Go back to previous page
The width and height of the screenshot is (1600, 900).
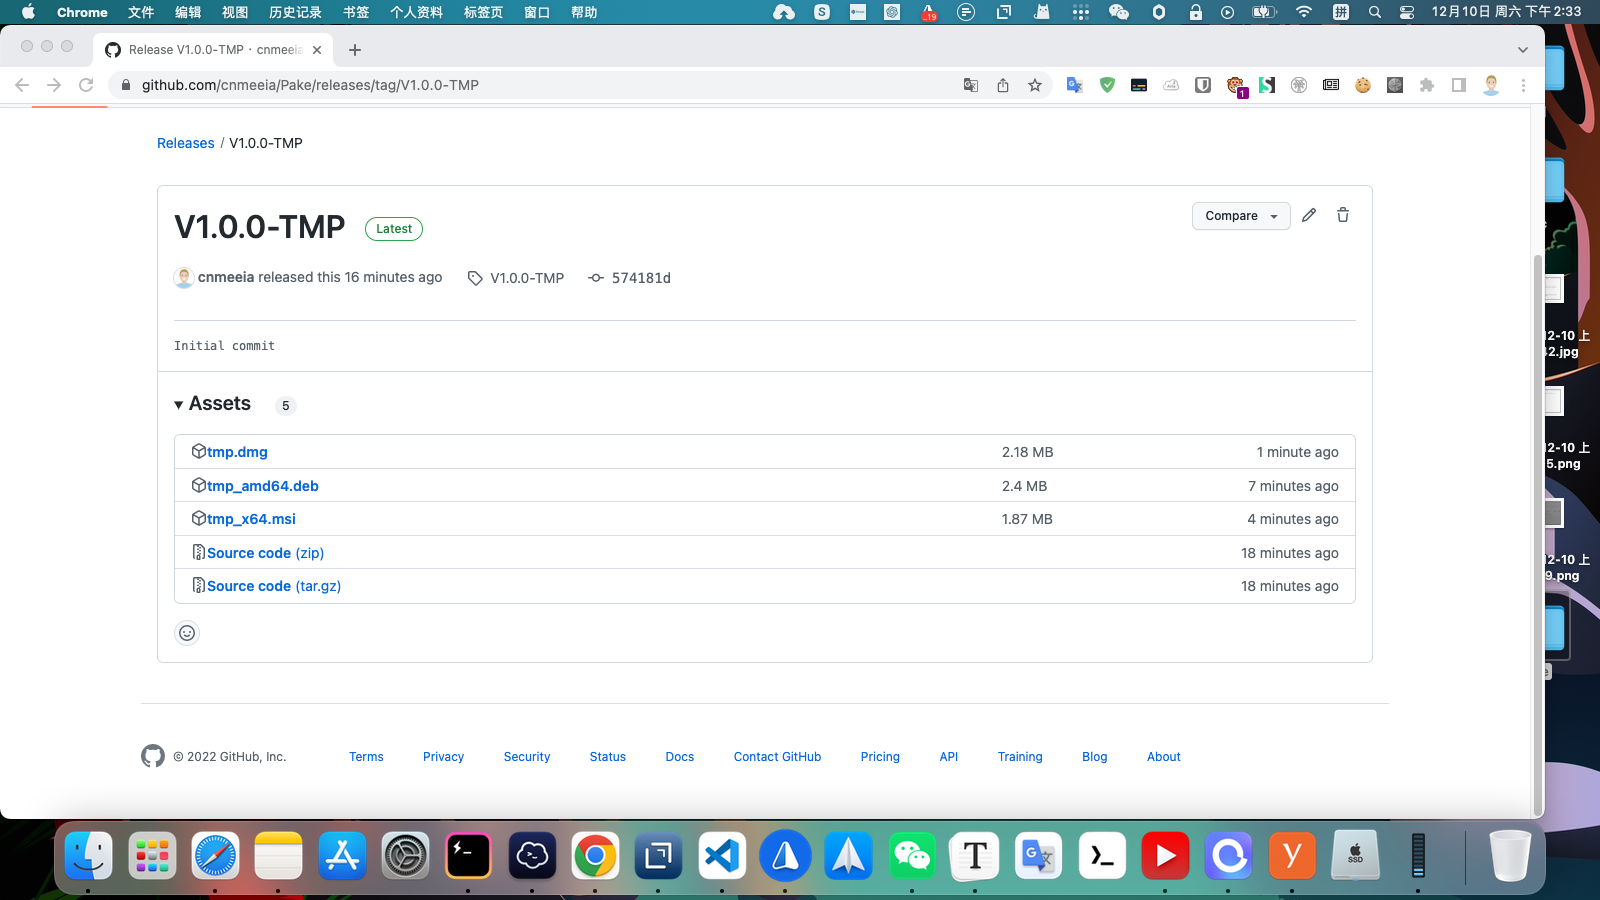pyautogui.click(x=22, y=85)
